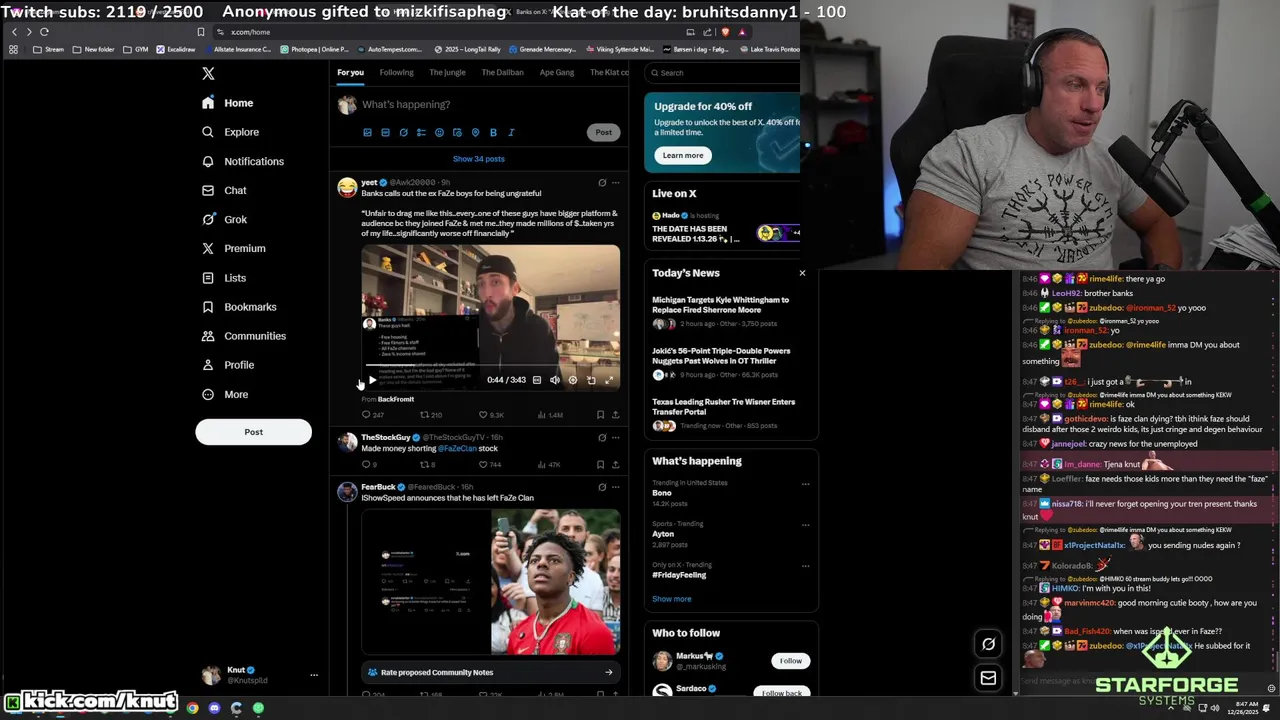
Task: Open more options for Bono trend
Action: coord(805,484)
